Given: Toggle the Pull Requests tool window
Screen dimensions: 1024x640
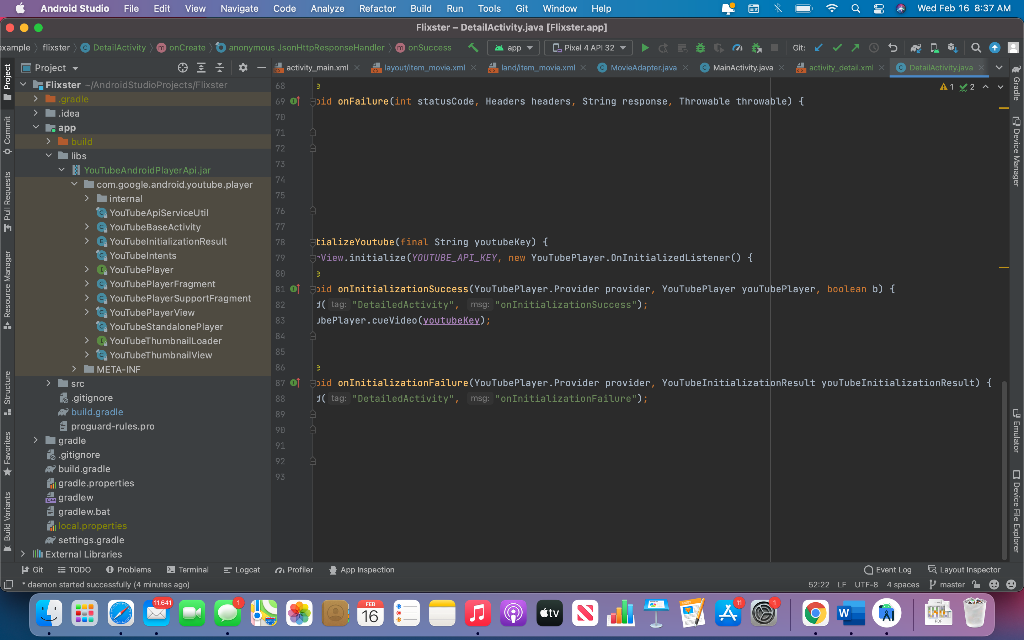Looking at the screenshot, I should point(7,201).
